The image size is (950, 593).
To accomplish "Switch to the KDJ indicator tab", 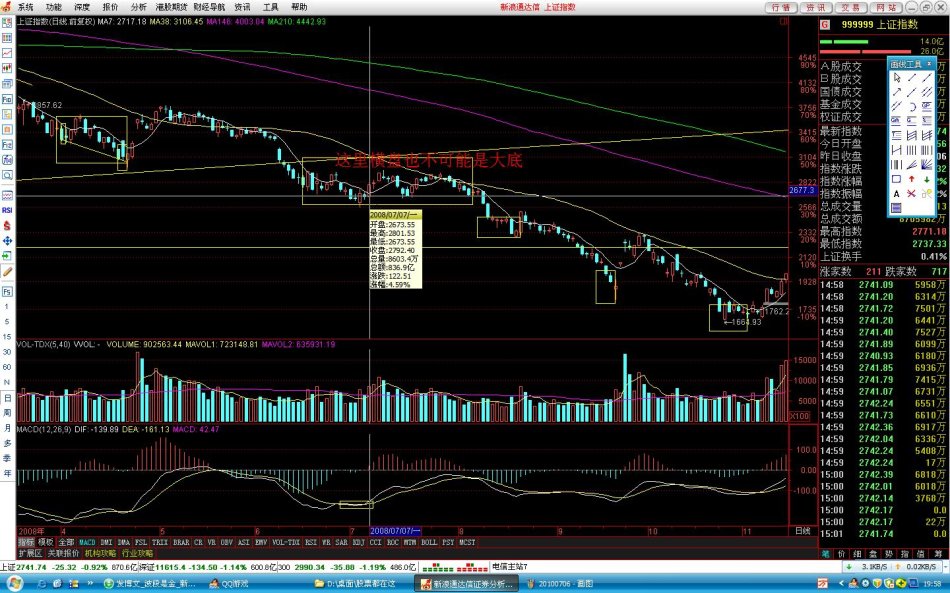I will coord(358,542).
